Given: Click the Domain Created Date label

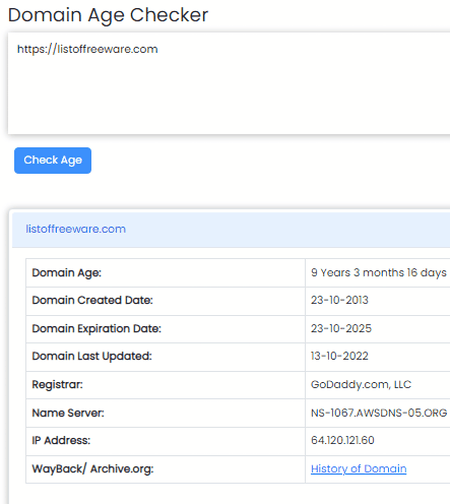Looking at the screenshot, I should (92, 300).
